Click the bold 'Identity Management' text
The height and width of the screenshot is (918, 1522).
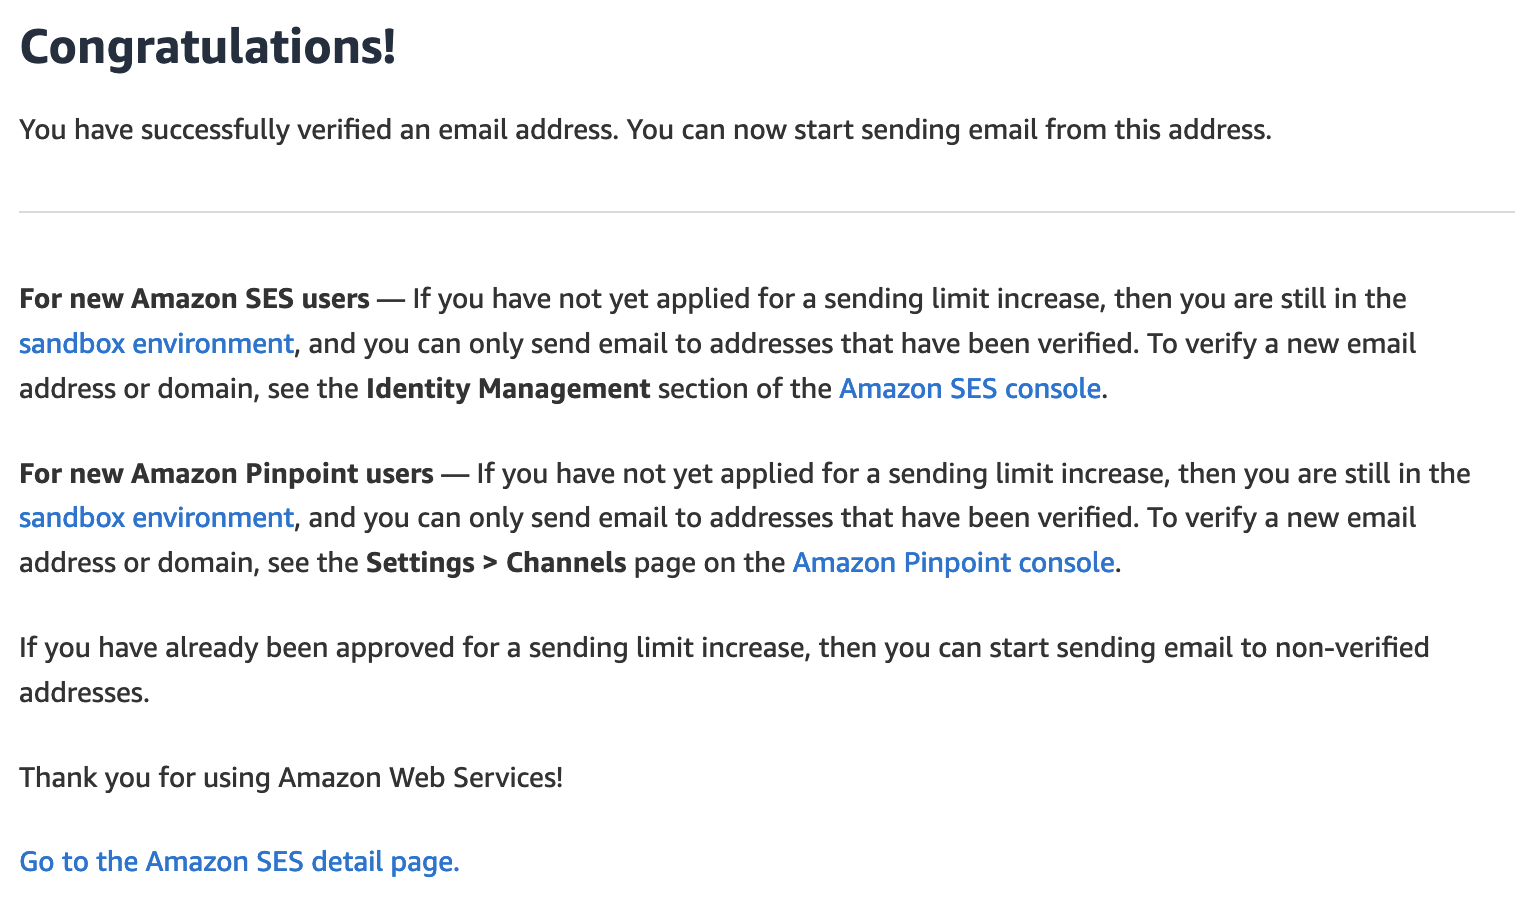tap(508, 388)
